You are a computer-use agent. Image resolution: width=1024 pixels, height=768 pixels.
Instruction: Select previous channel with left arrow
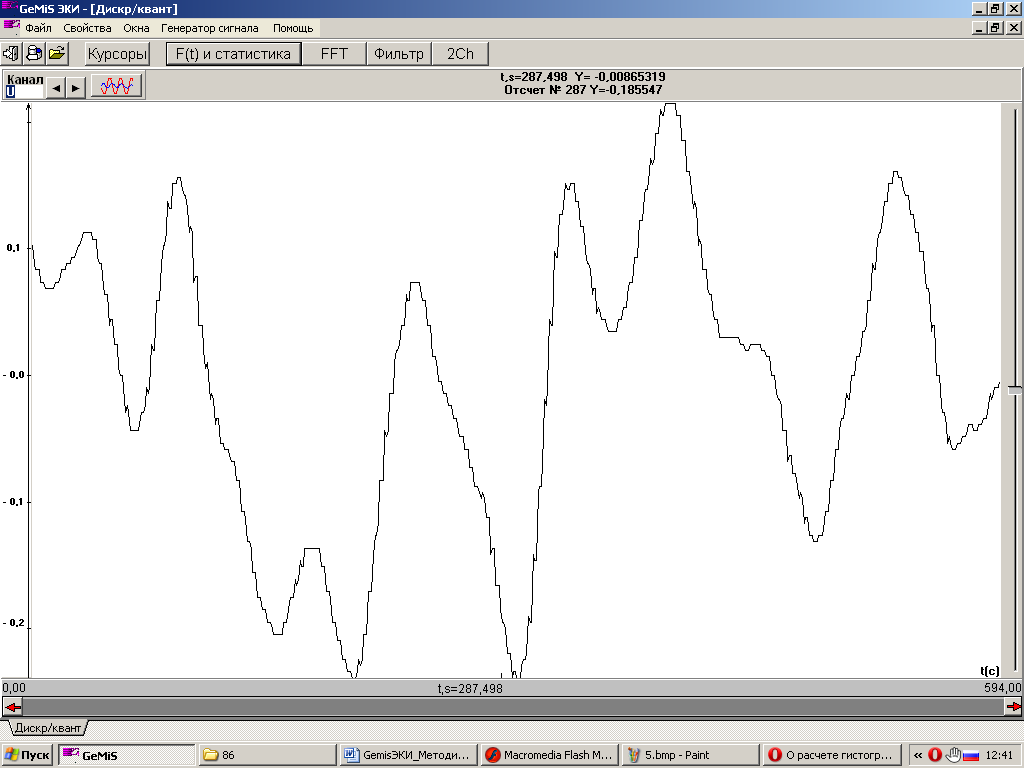[57, 88]
